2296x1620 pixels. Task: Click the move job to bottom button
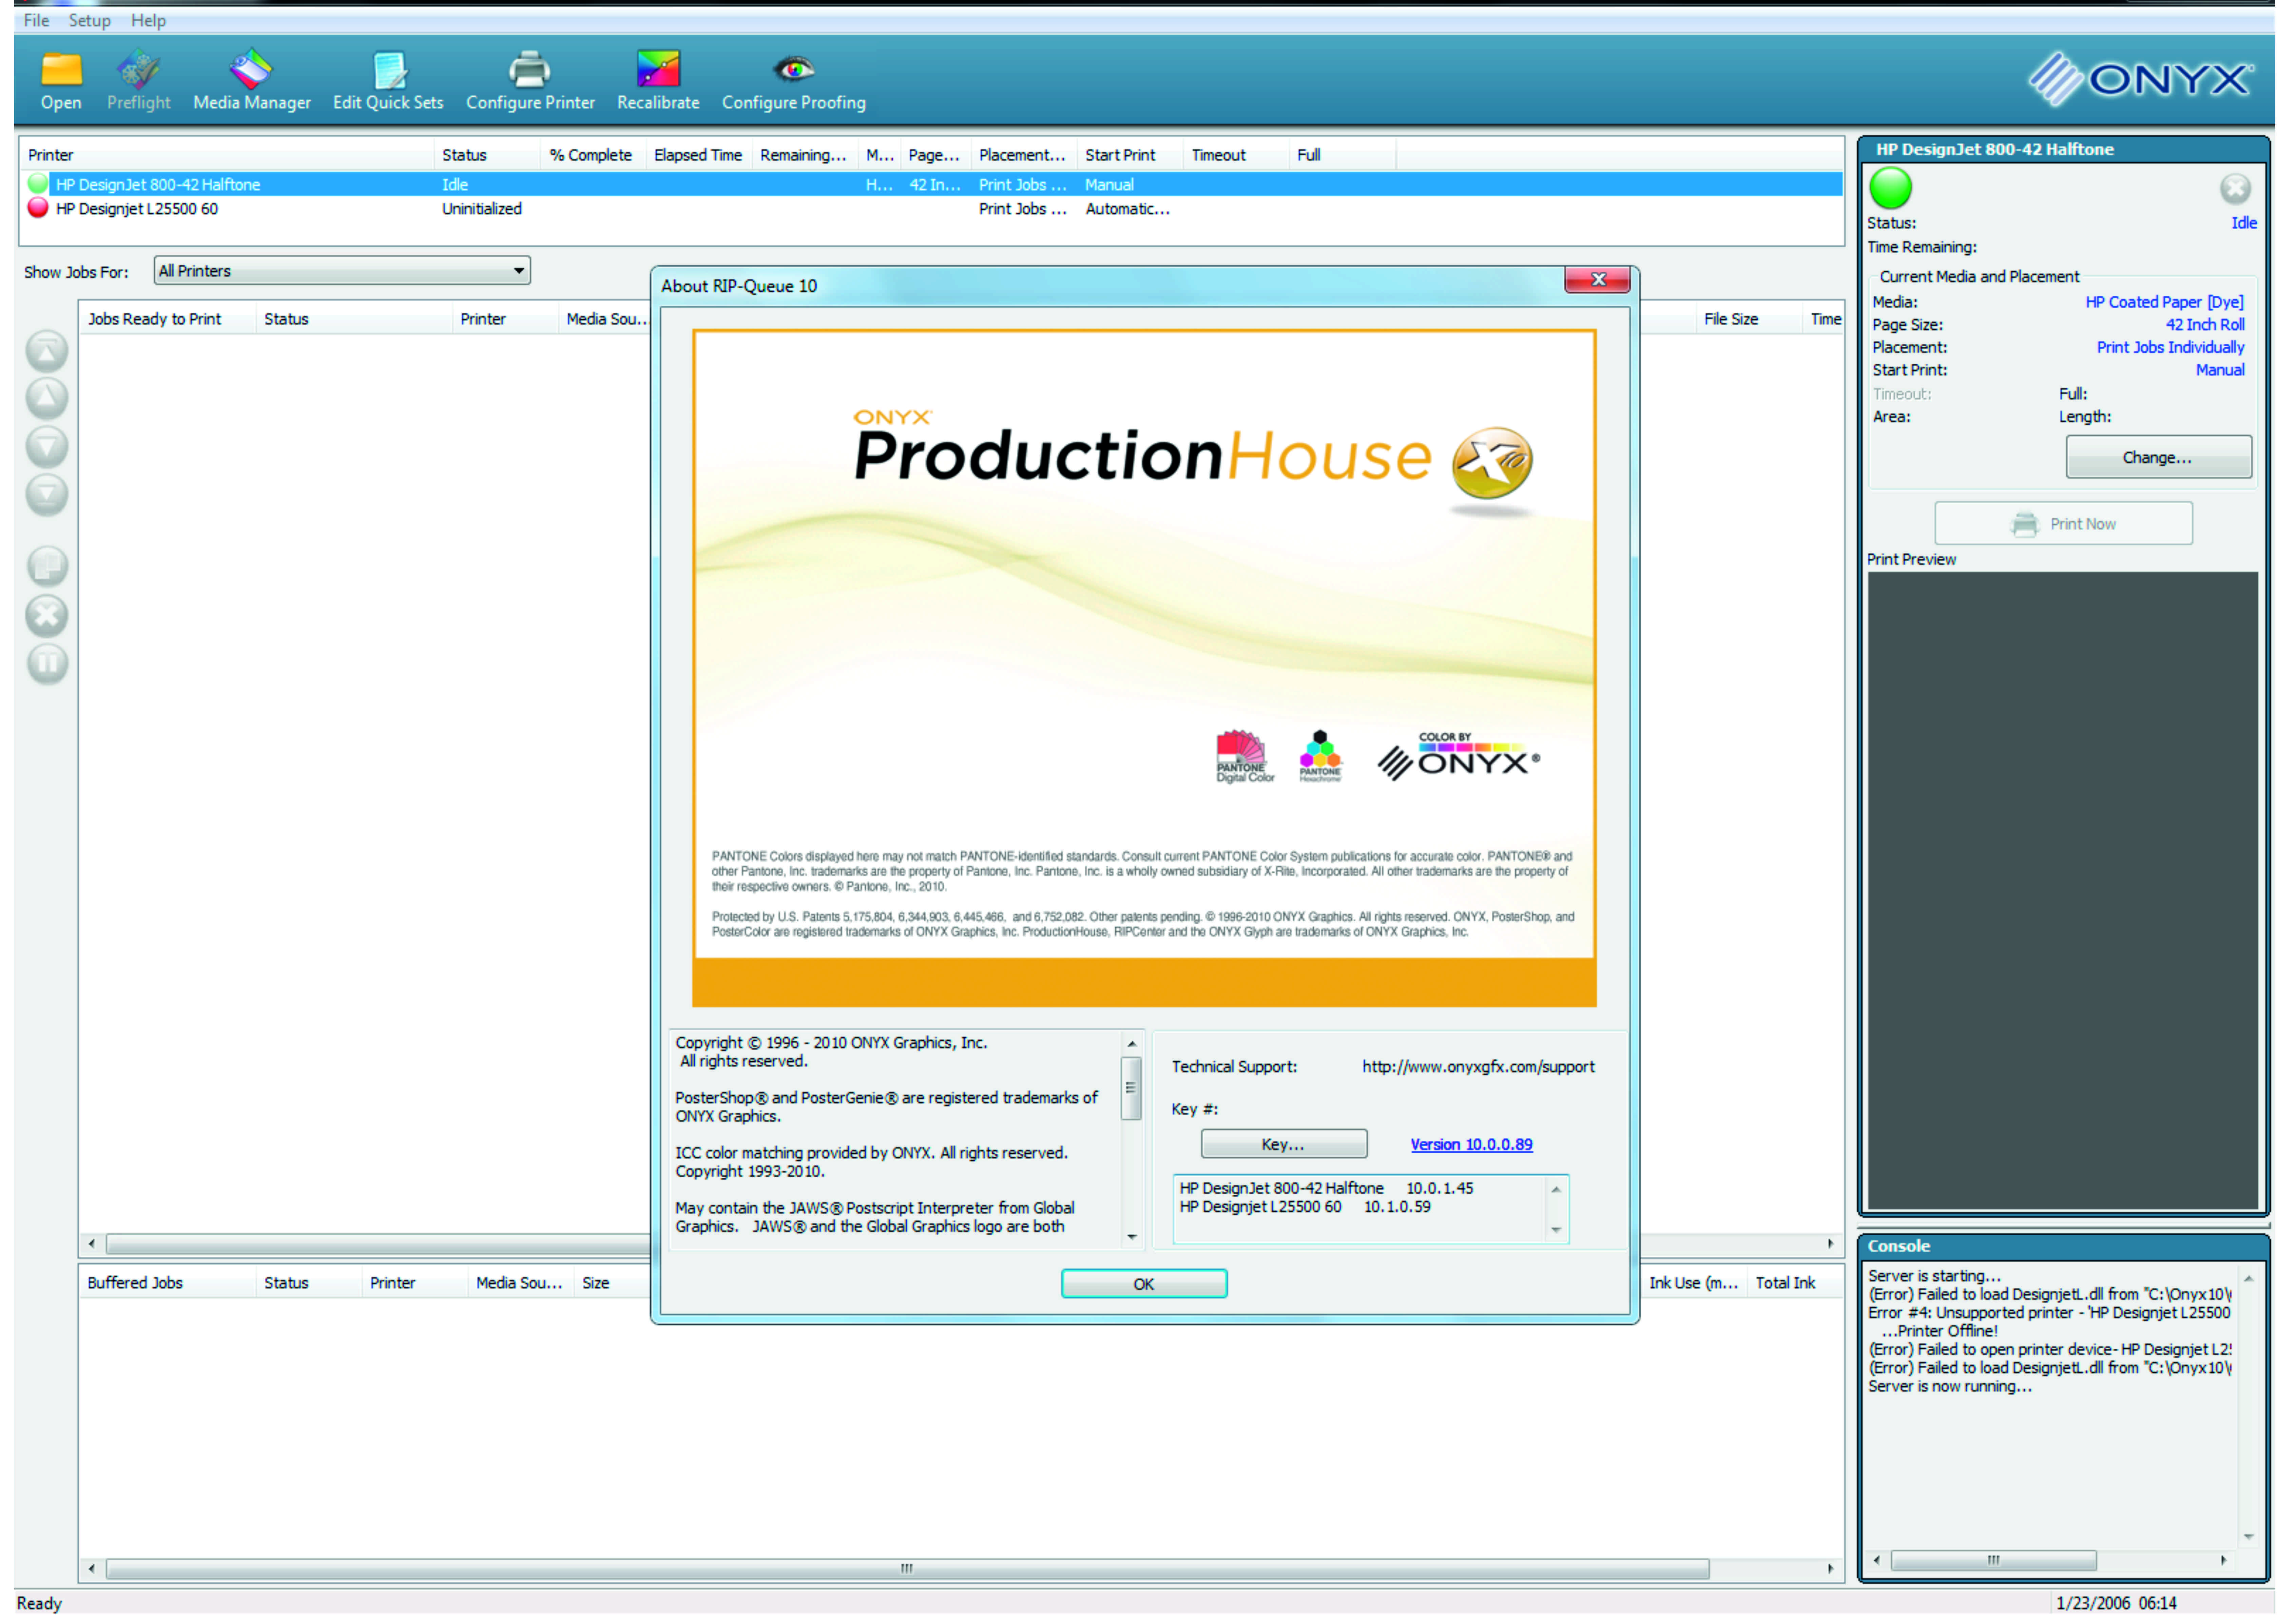(x=47, y=495)
